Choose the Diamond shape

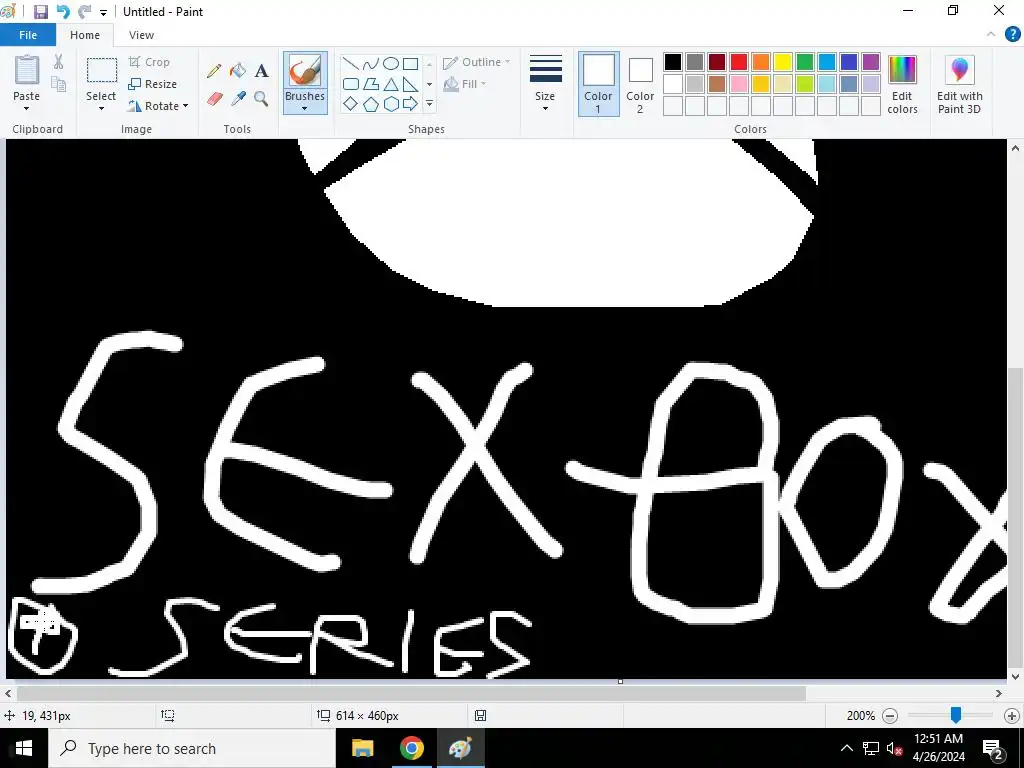click(x=351, y=104)
